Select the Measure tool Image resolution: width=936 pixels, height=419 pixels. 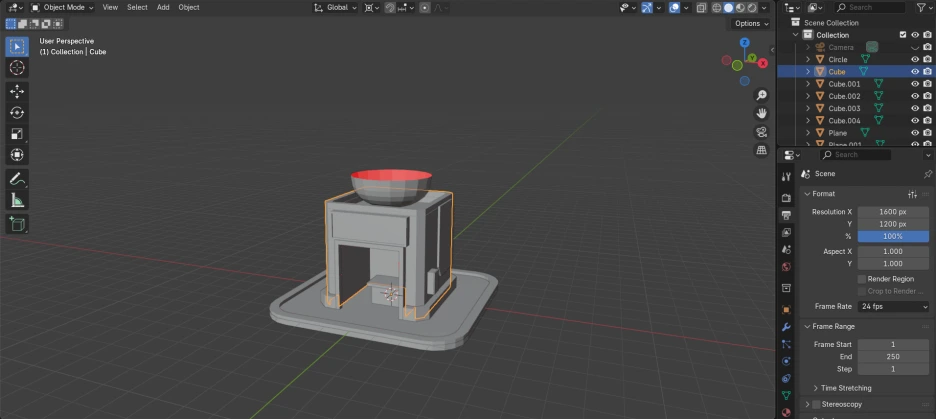click(x=17, y=201)
